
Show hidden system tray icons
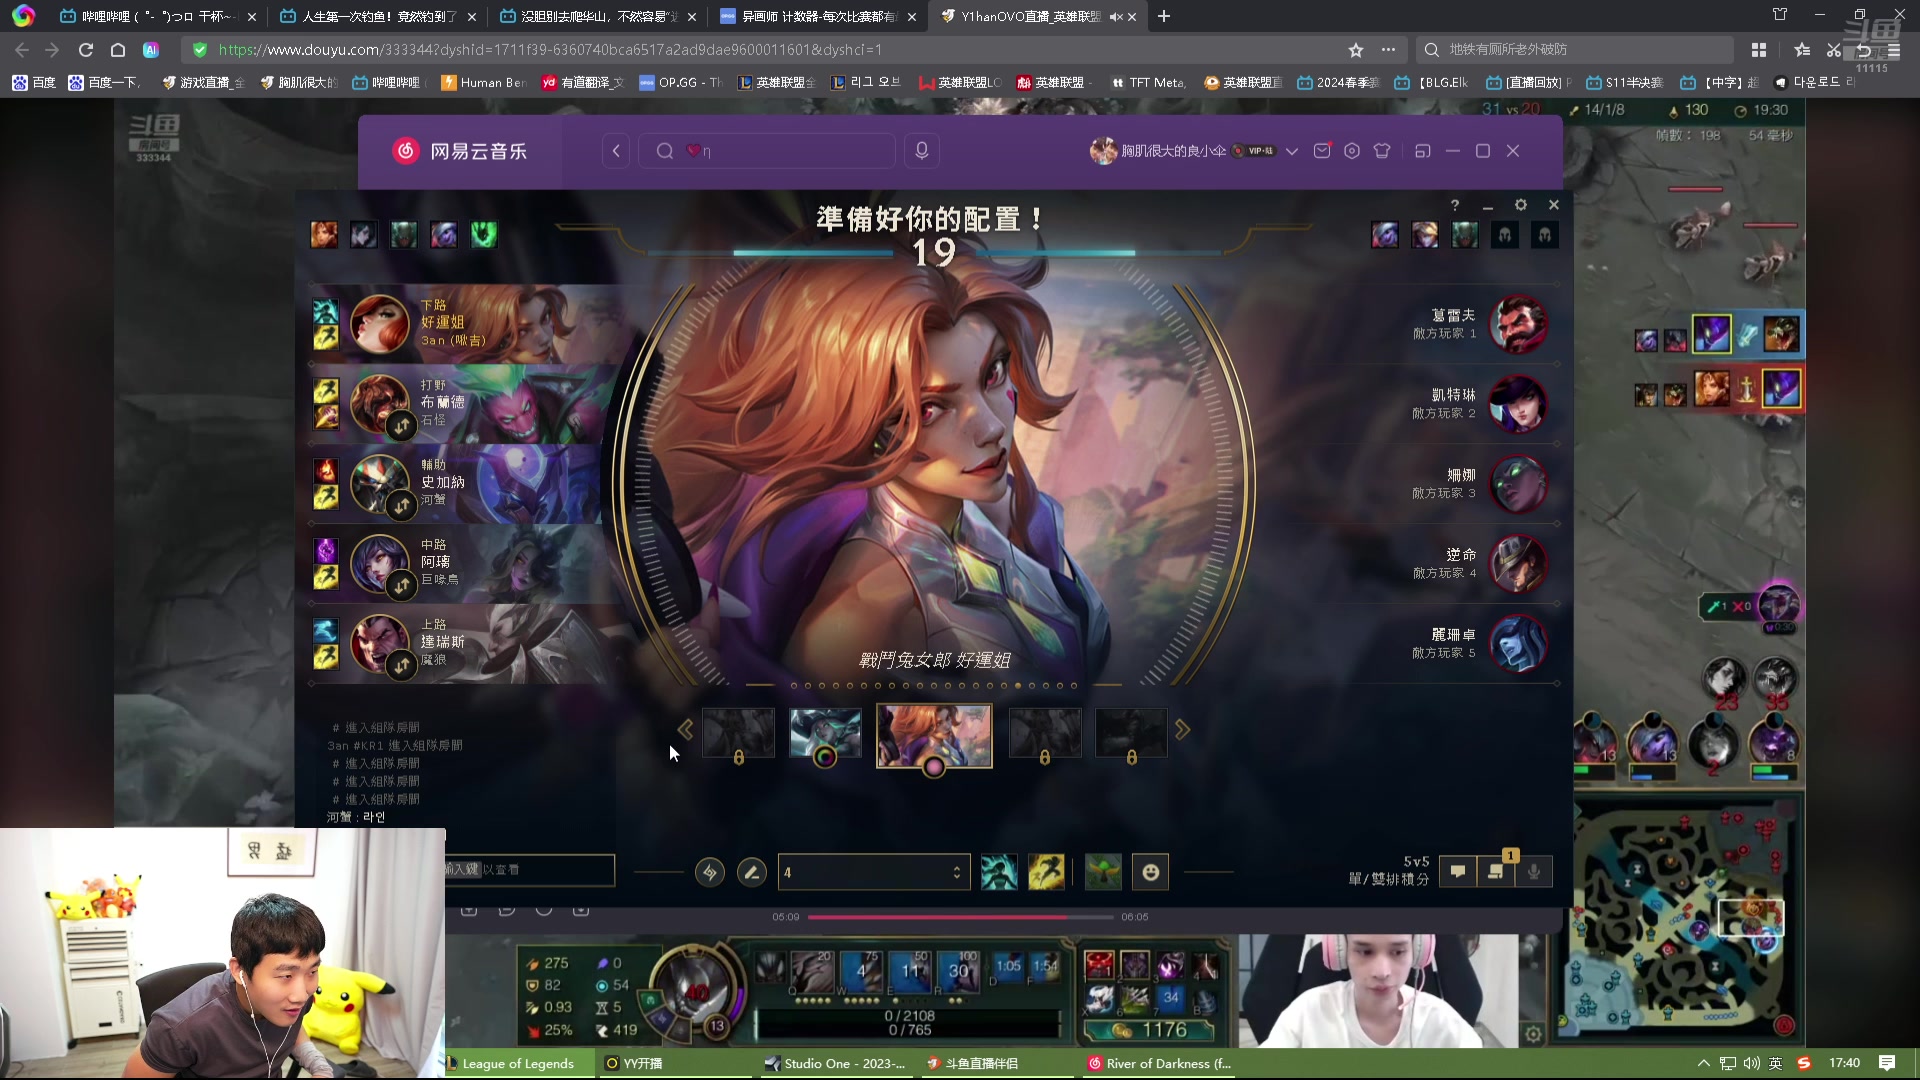coord(1703,1063)
